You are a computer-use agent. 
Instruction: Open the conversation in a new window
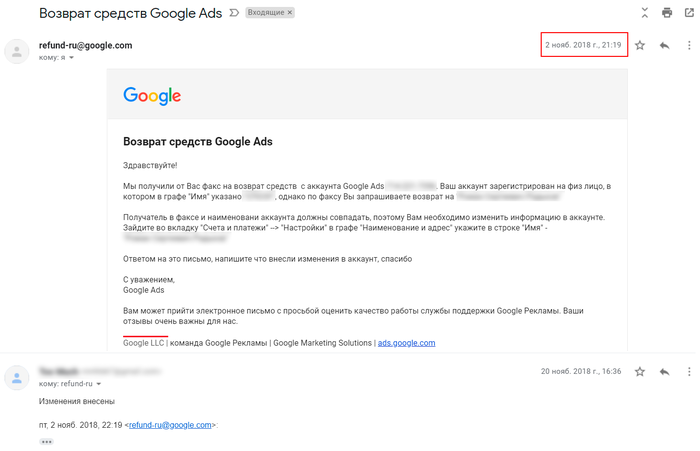tap(689, 13)
